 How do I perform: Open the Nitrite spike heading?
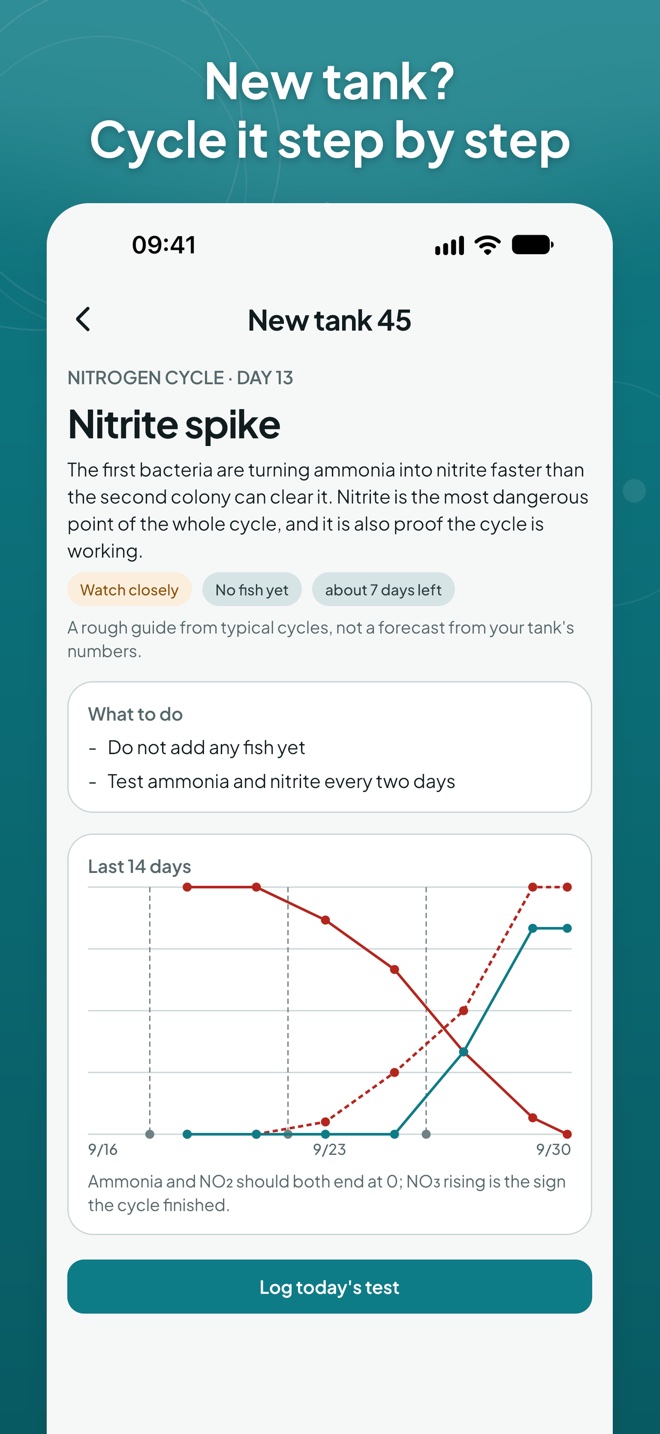pos(174,425)
